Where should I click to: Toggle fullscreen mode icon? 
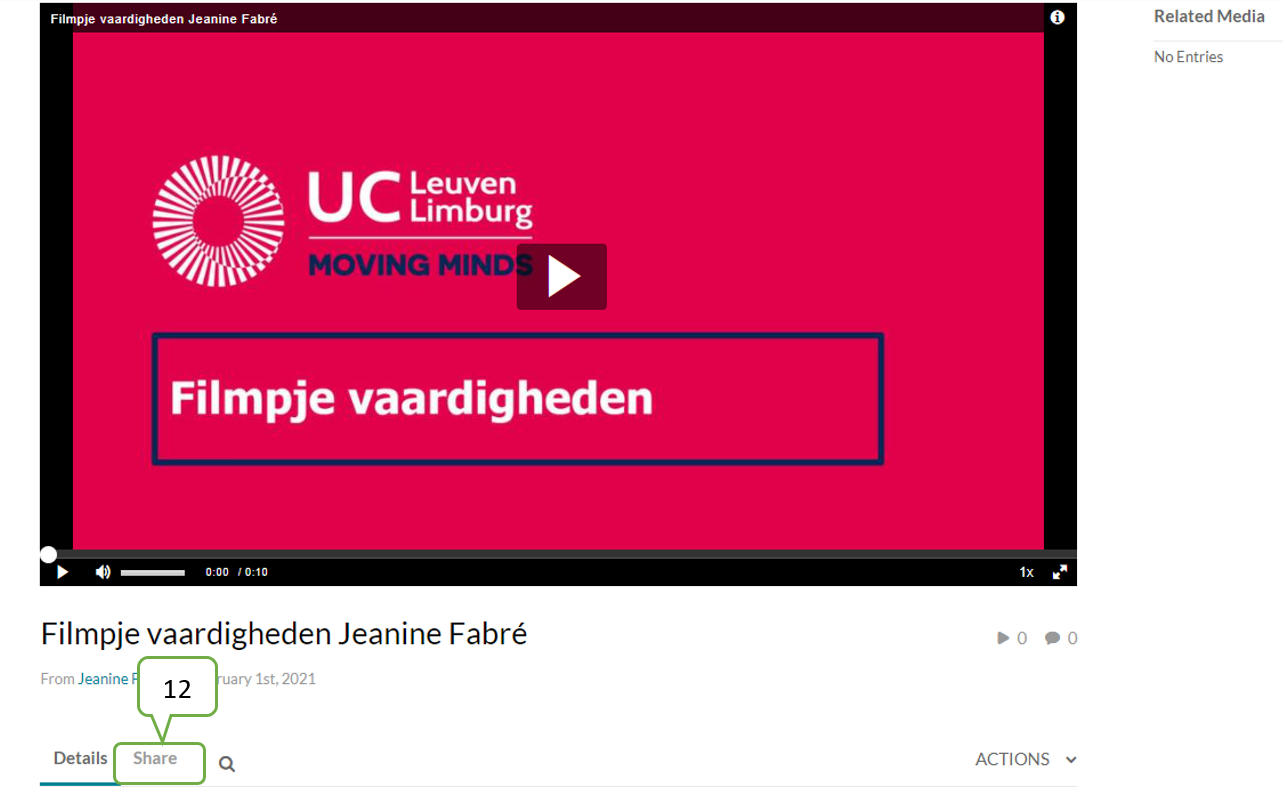click(1060, 572)
